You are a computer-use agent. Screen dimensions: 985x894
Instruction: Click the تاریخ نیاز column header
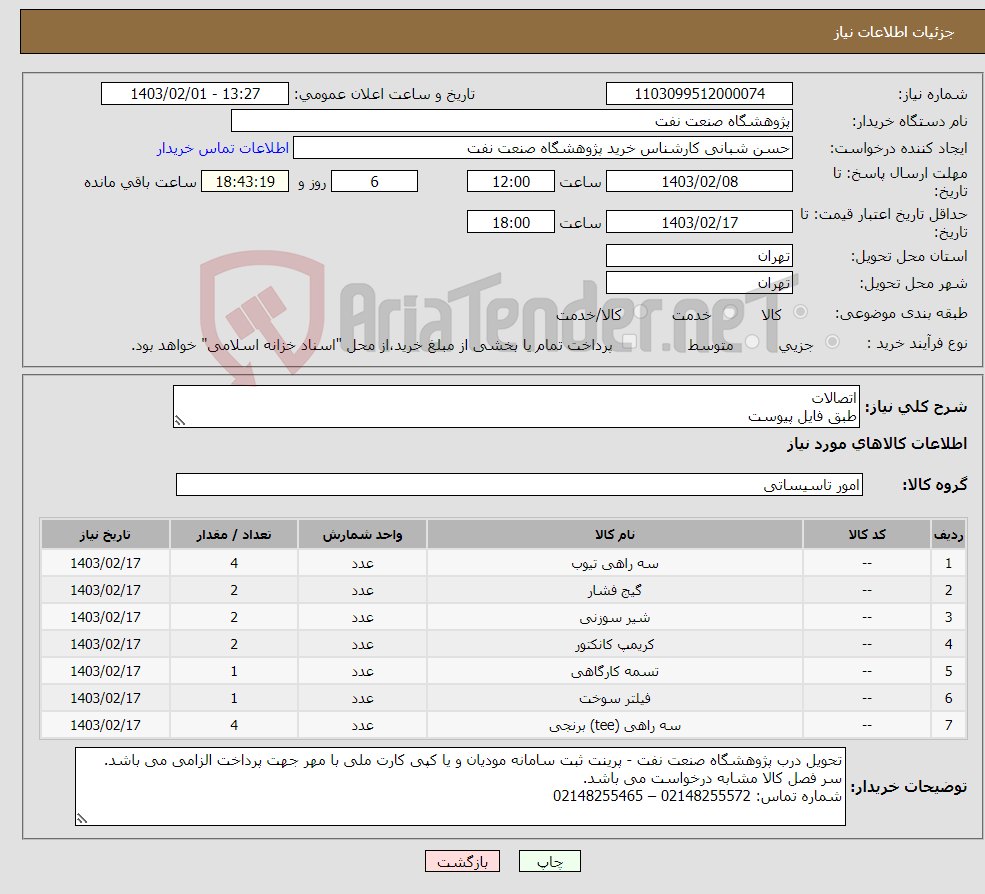point(106,535)
